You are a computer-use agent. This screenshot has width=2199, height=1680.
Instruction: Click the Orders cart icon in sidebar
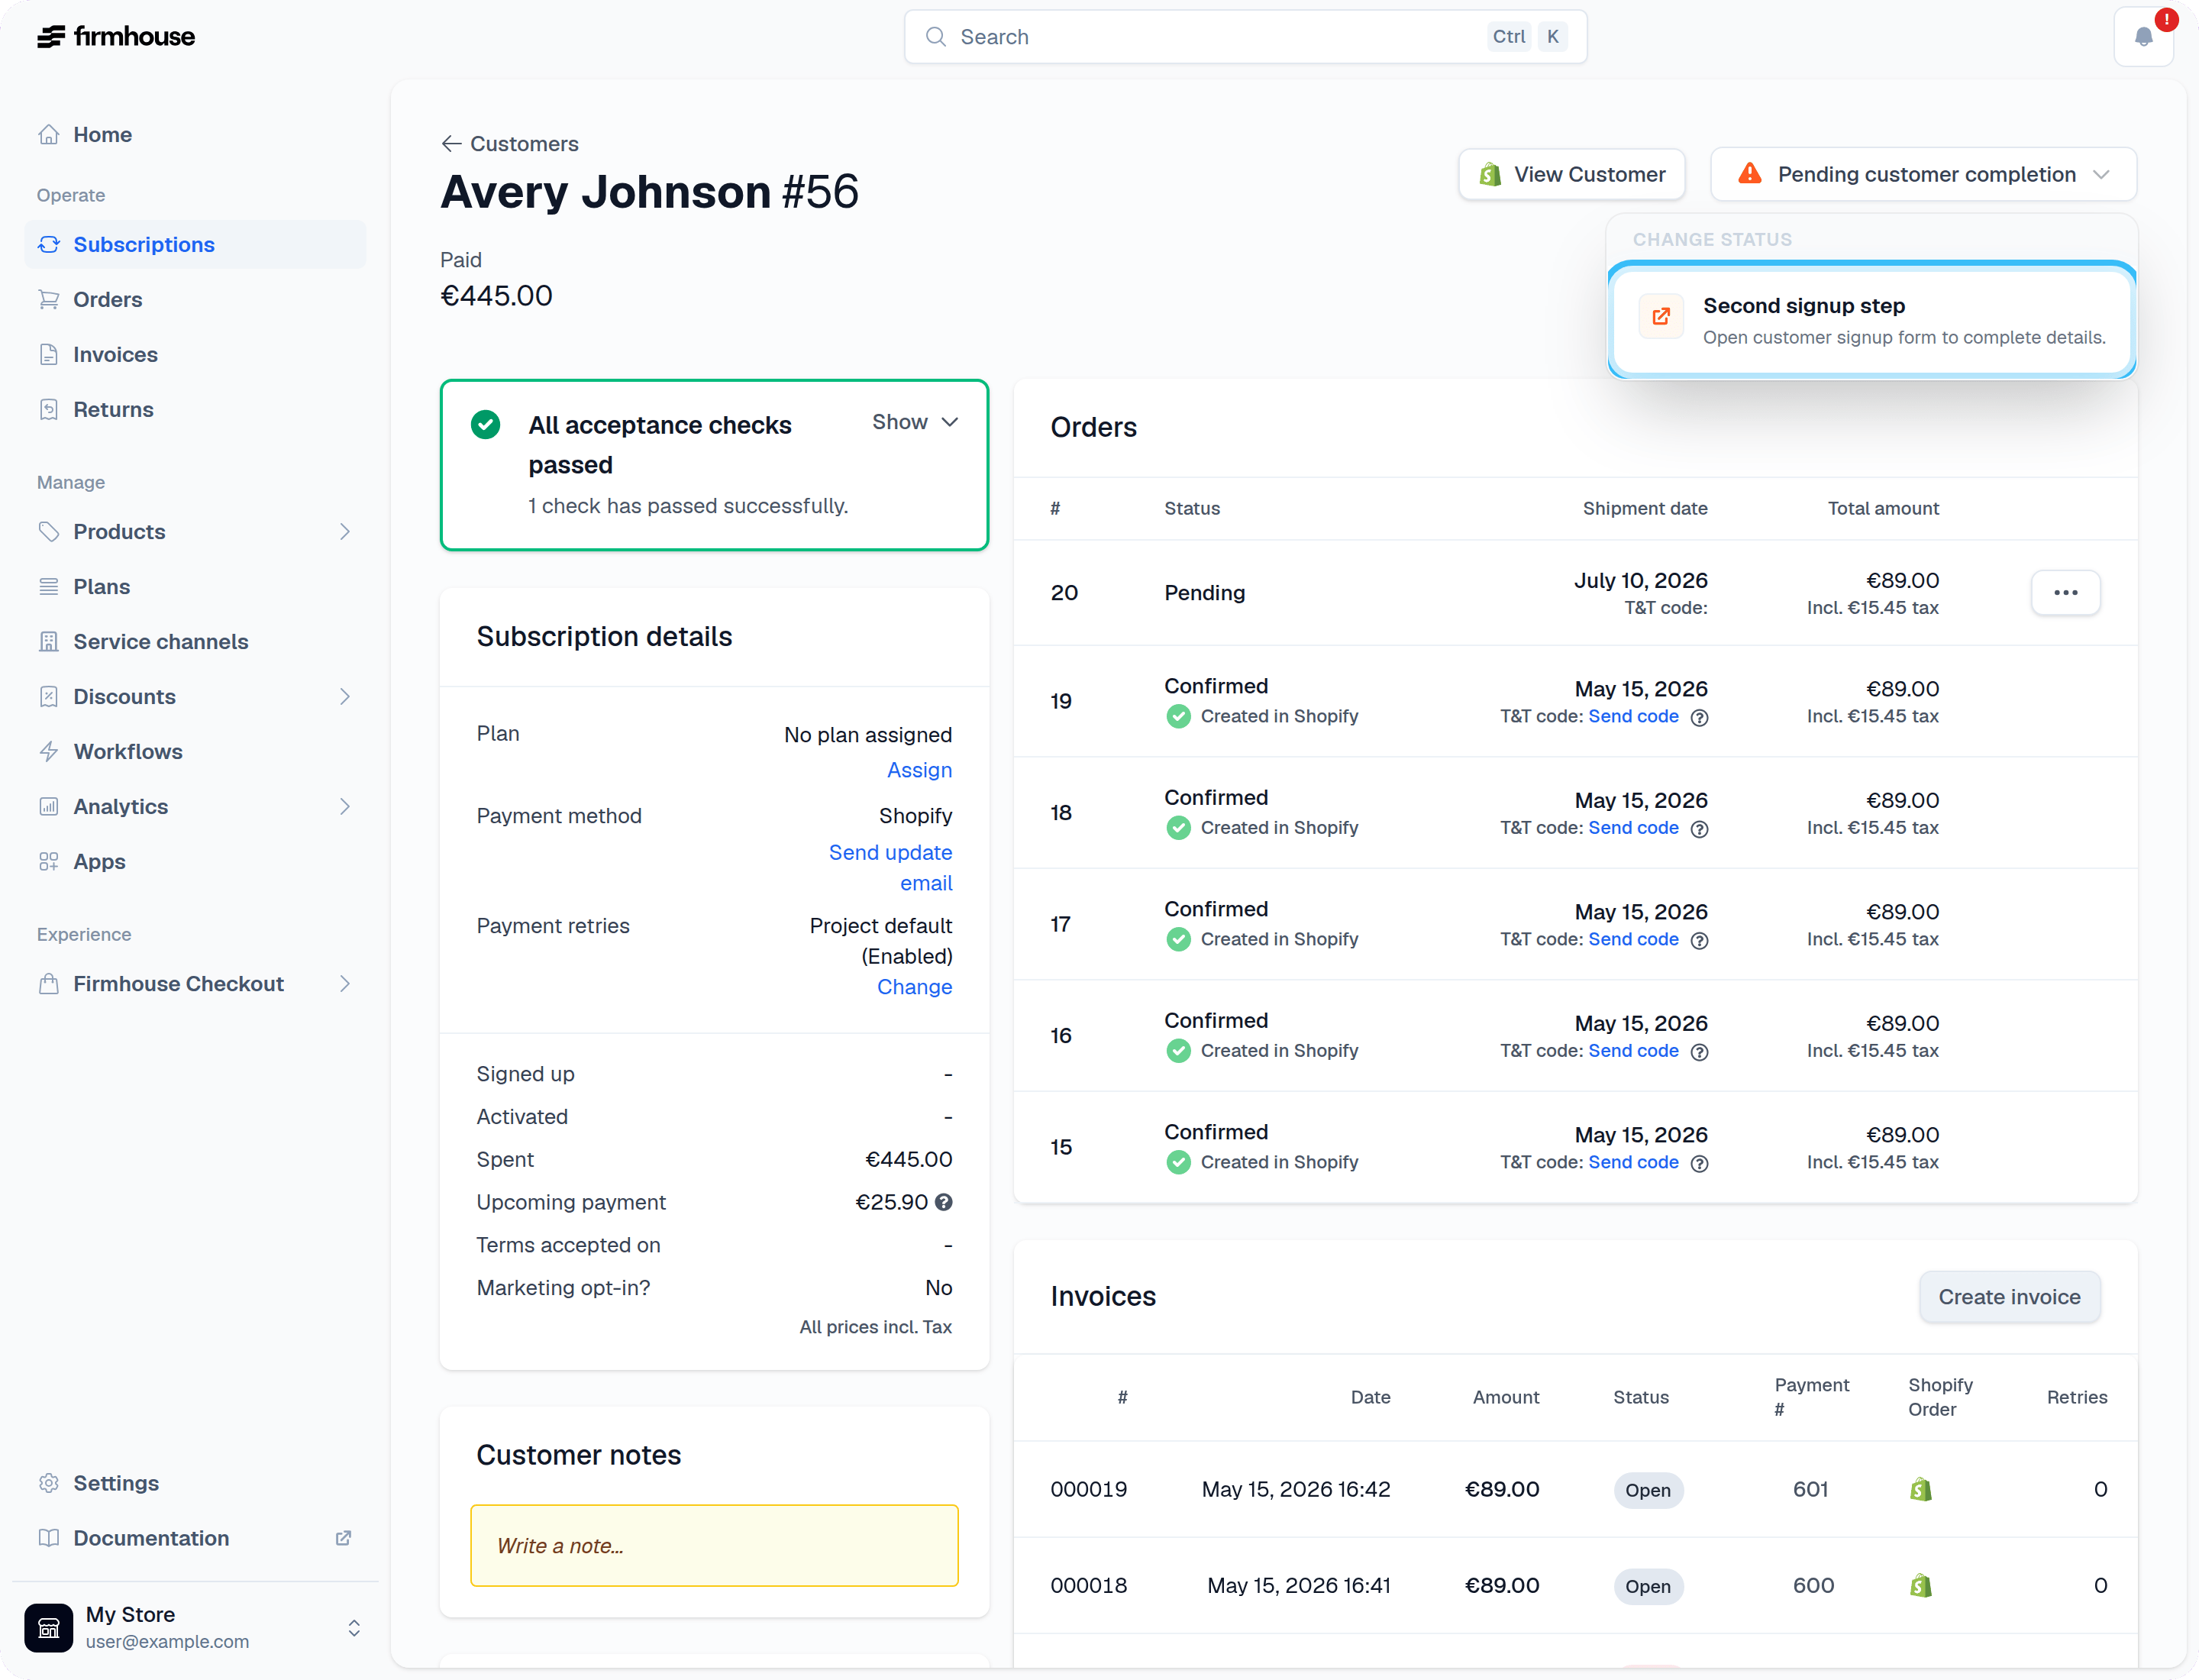click(49, 300)
